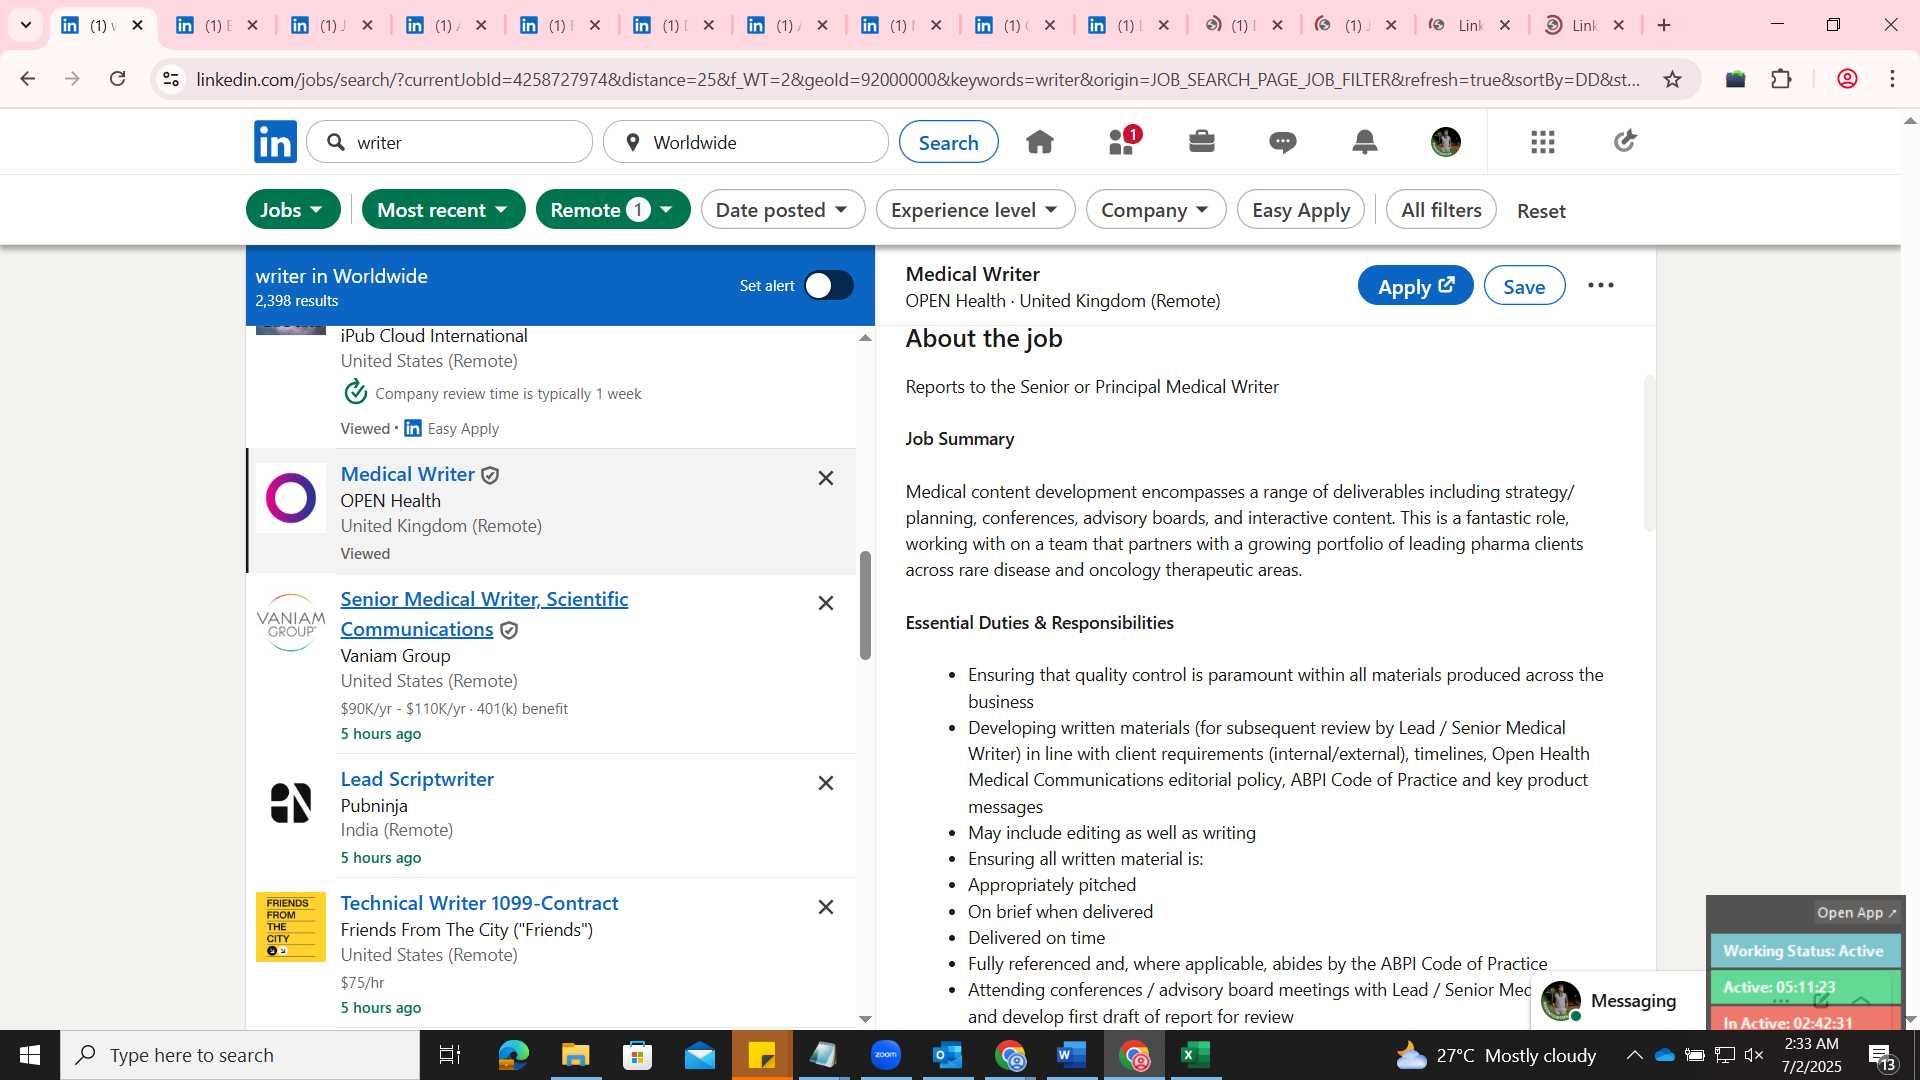
Task: Toggle the Set alert switch
Action: click(829, 286)
